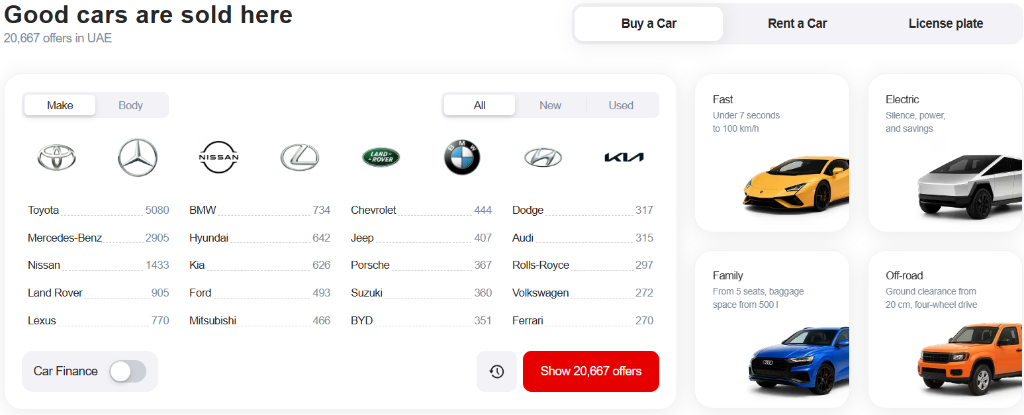Click the Mercedes-Benz count 2905
Viewport: 1024px width, 415px height.
[x=157, y=238]
